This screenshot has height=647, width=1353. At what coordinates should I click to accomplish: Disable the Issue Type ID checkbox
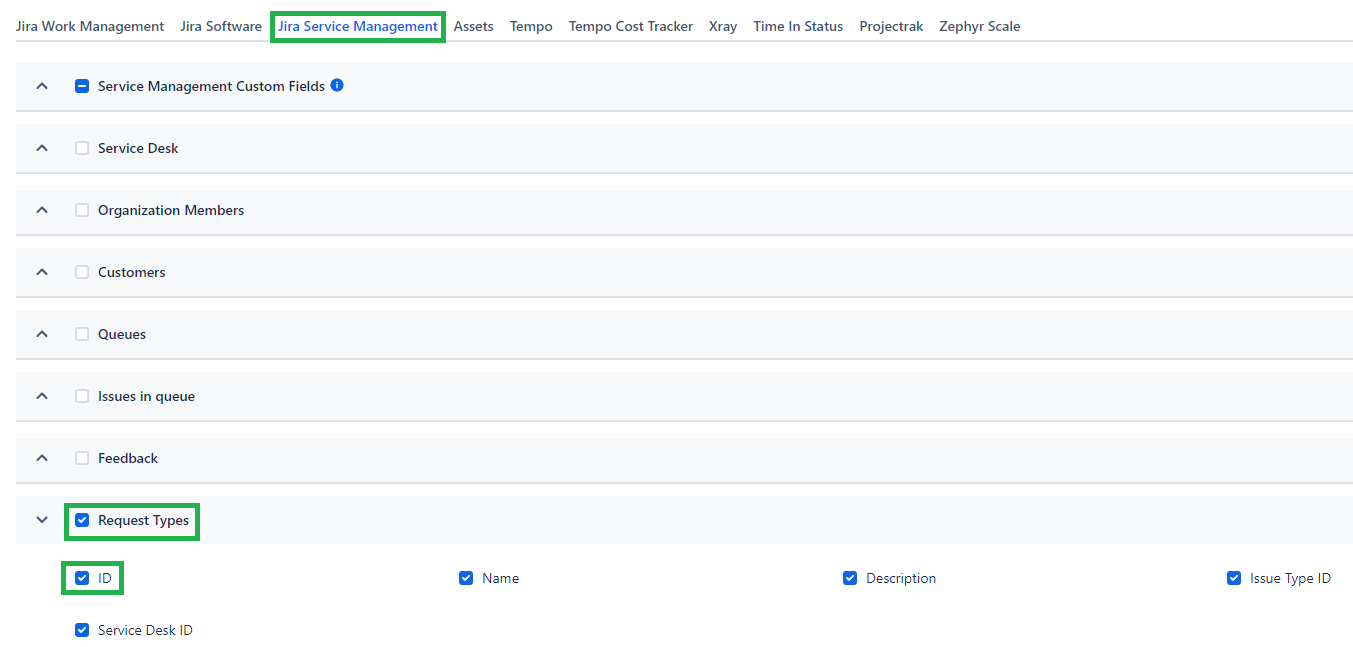[1234, 578]
